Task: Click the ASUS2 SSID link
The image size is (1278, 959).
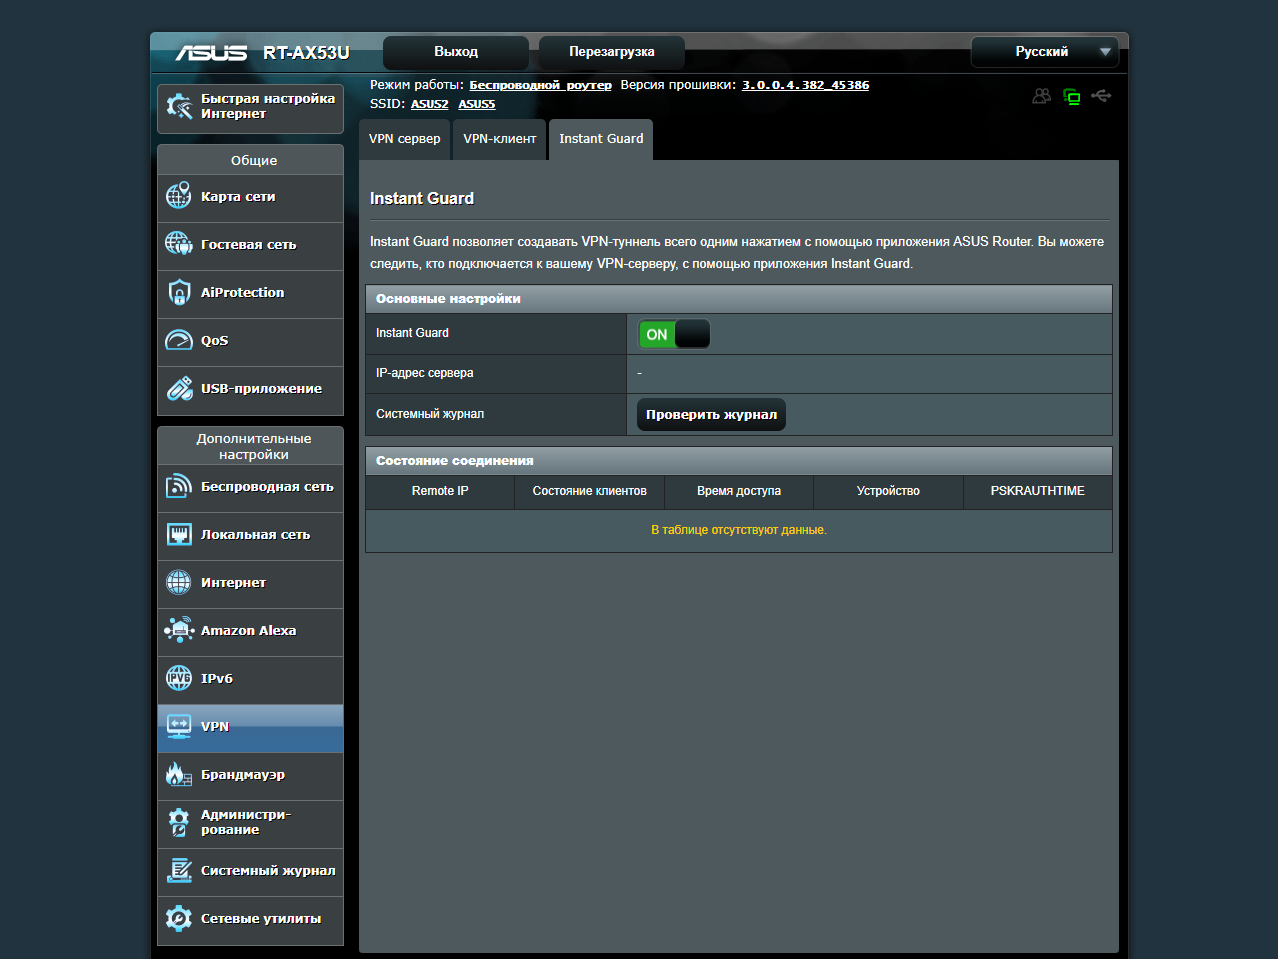Action: (x=429, y=104)
